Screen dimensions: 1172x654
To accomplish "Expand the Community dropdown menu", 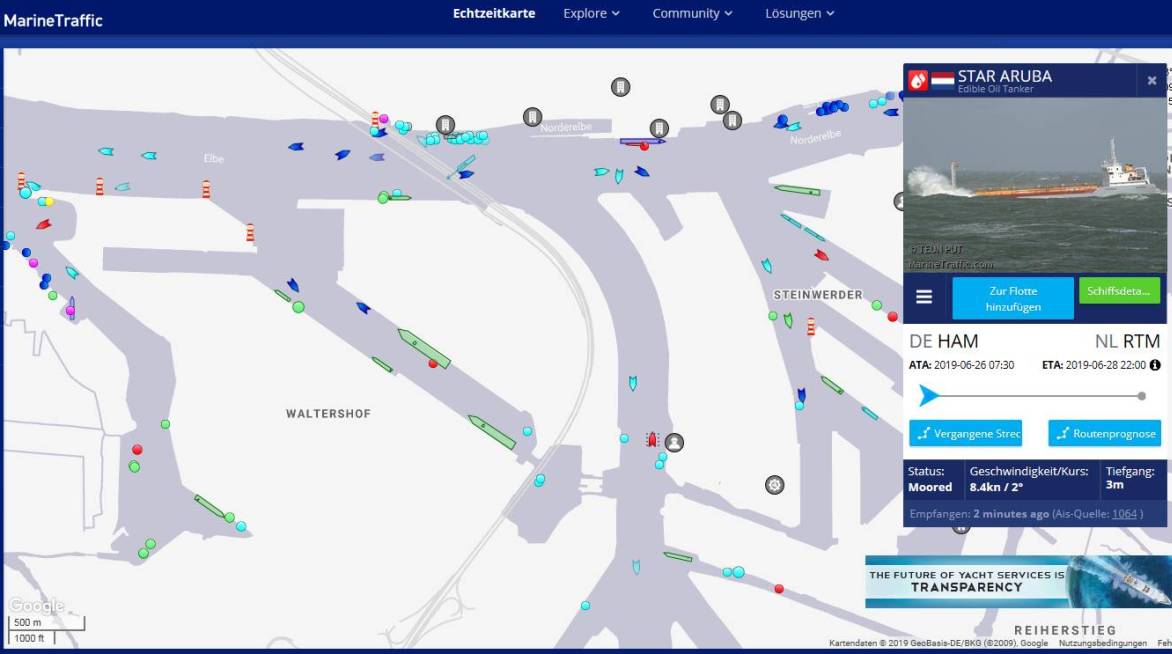I will tap(692, 13).
